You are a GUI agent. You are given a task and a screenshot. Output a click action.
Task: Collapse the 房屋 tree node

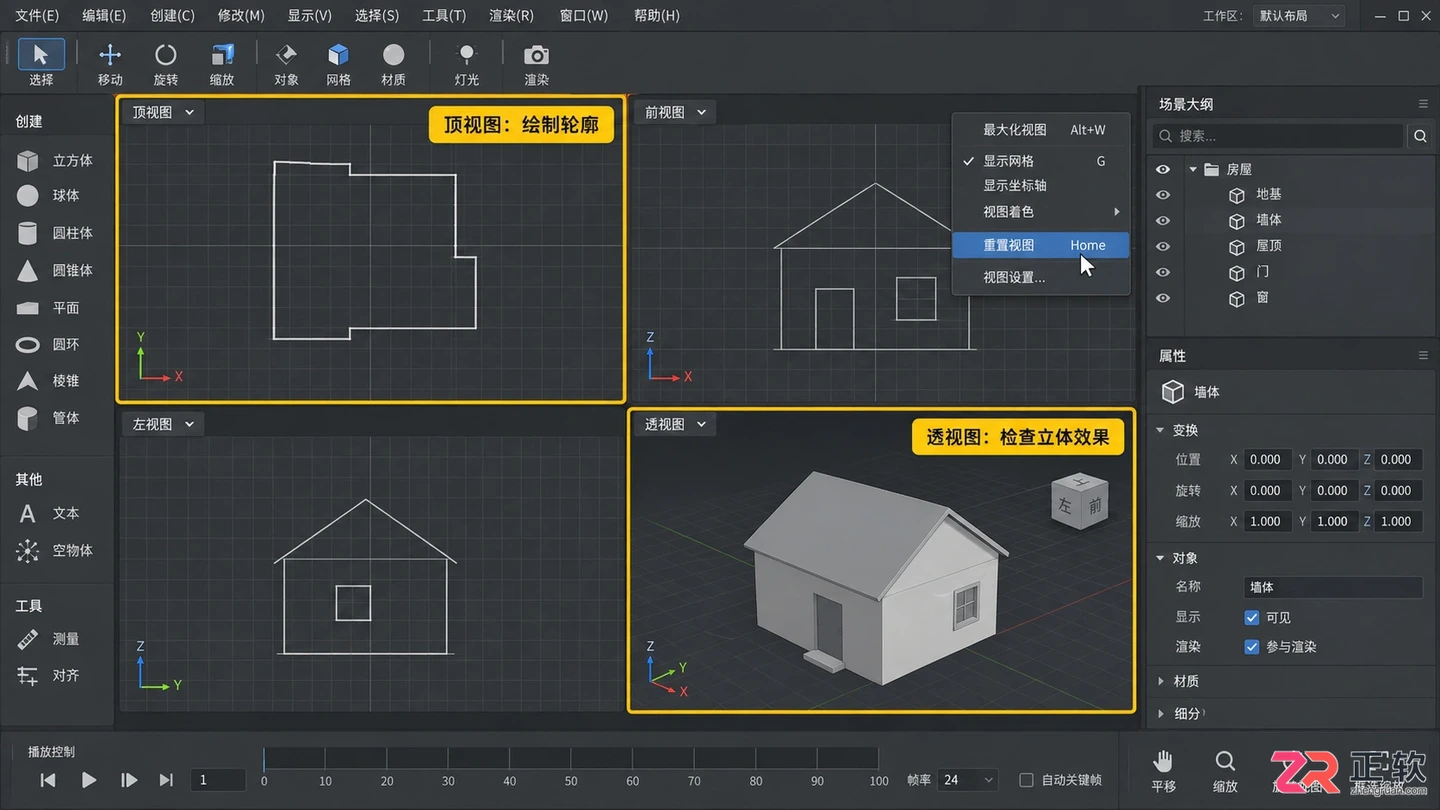[x=1193, y=170]
